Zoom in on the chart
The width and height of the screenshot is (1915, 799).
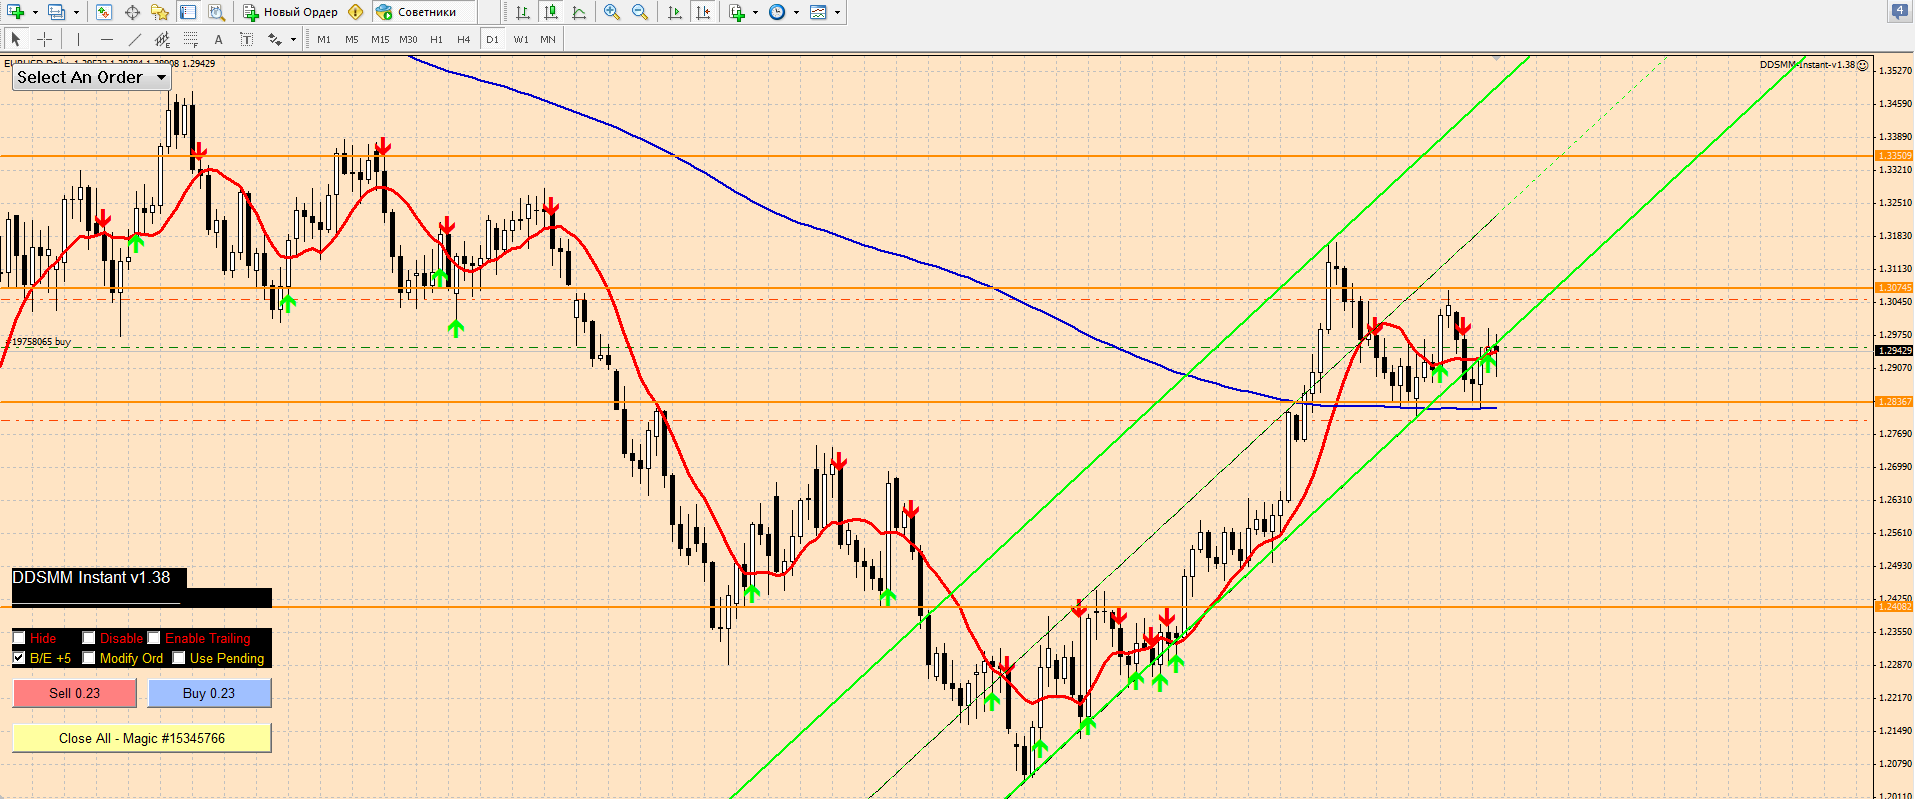pos(612,12)
